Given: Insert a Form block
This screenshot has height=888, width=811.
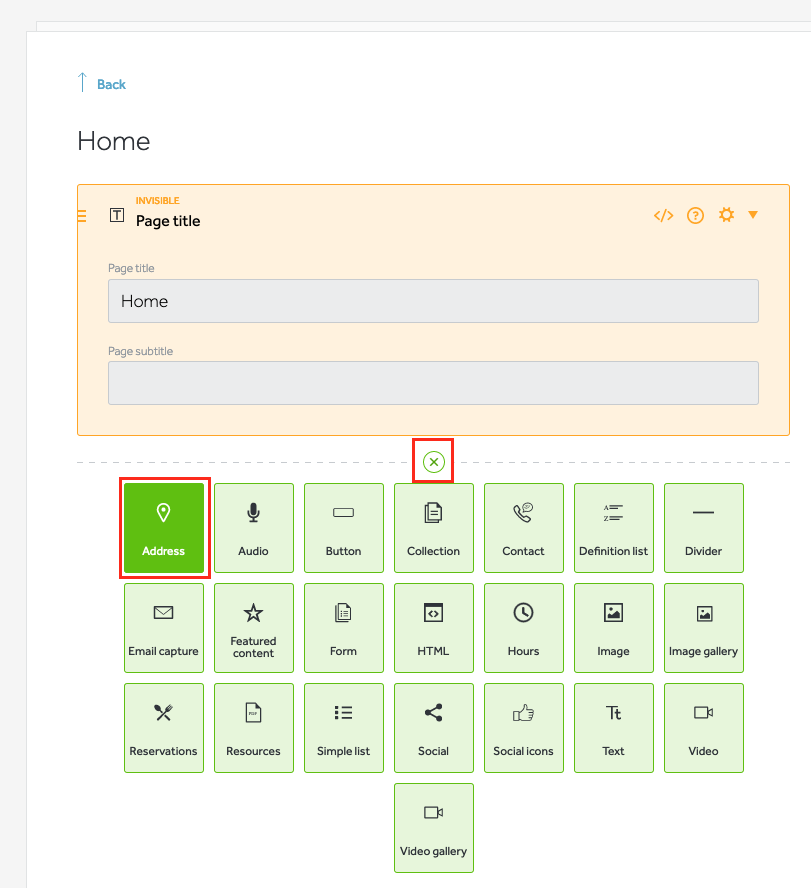Looking at the screenshot, I should click(343, 628).
